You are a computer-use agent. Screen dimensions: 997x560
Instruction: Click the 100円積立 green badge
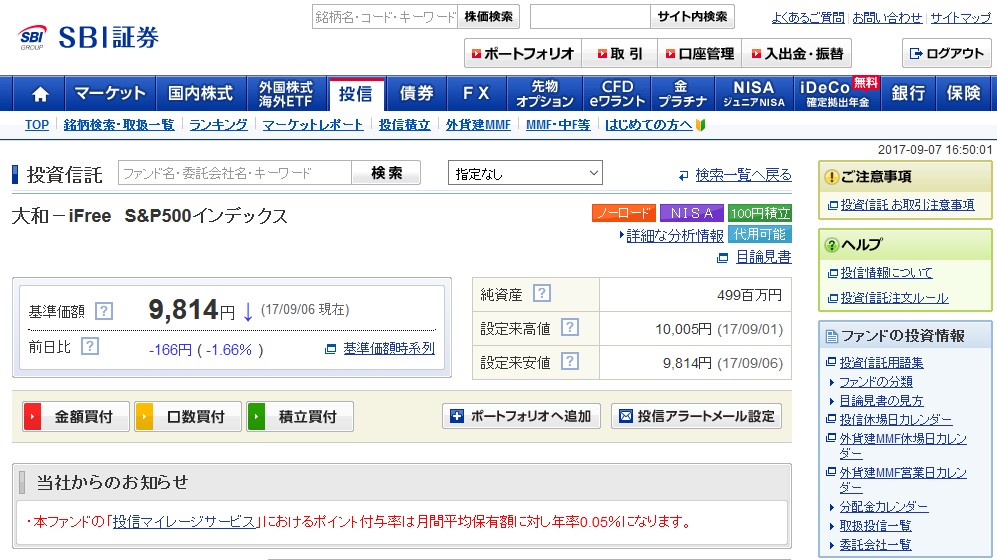click(x=760, y=213)
